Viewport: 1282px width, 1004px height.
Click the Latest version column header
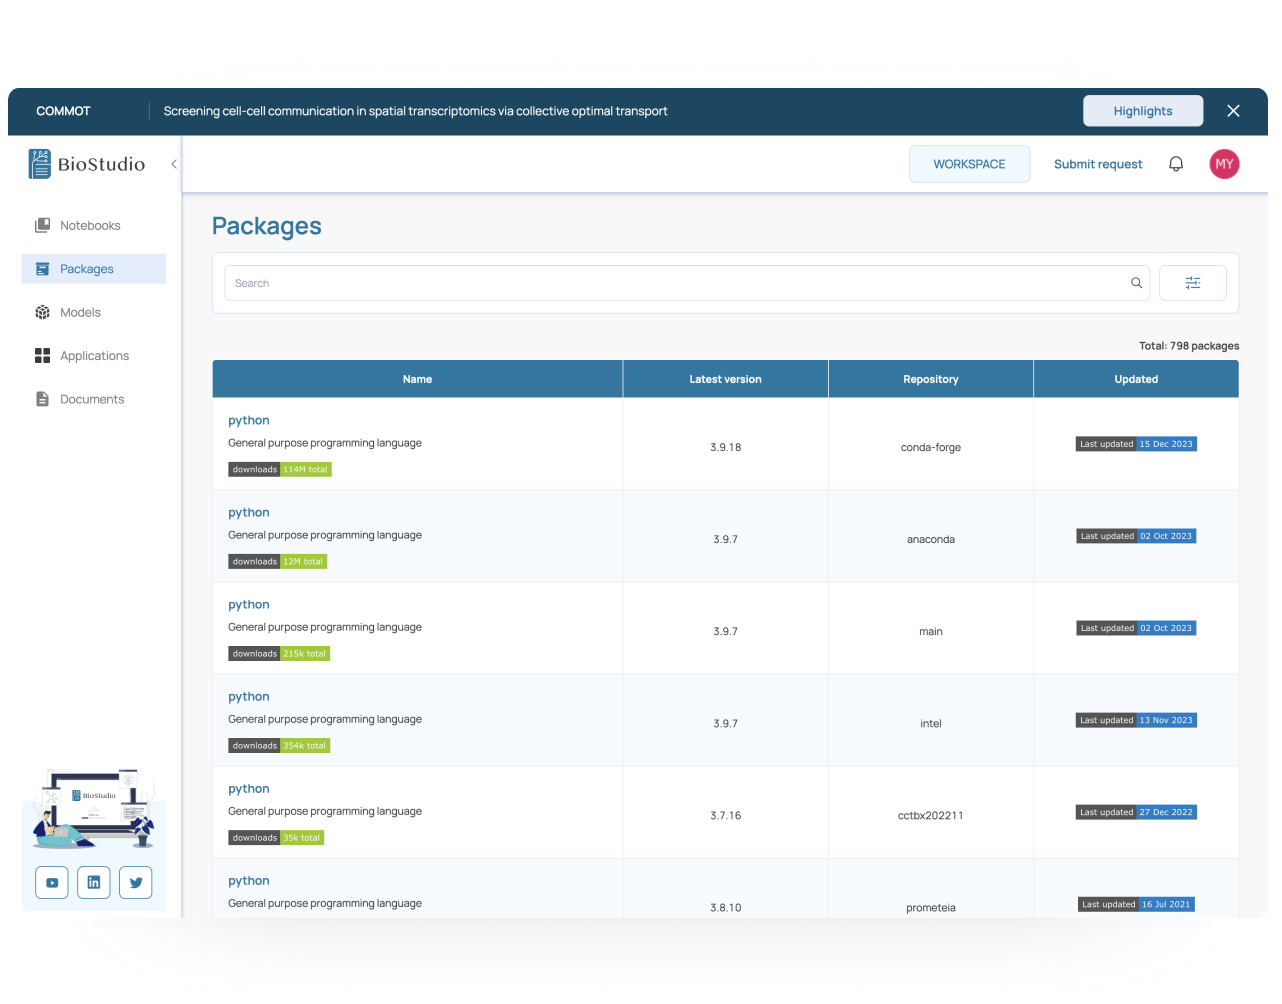725,379
